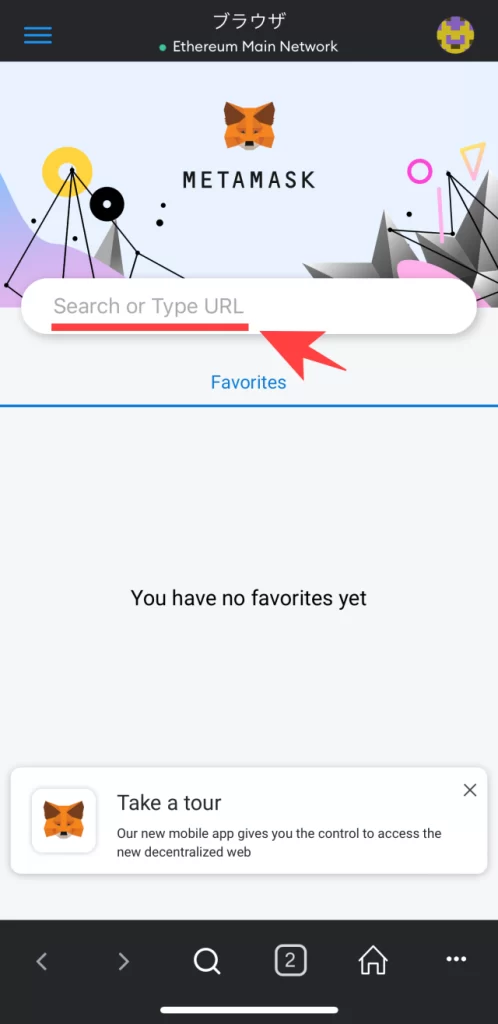The height and width of the screenshot is (1024, 498).
Task: Tap the green network status dot
Action: 163,48
